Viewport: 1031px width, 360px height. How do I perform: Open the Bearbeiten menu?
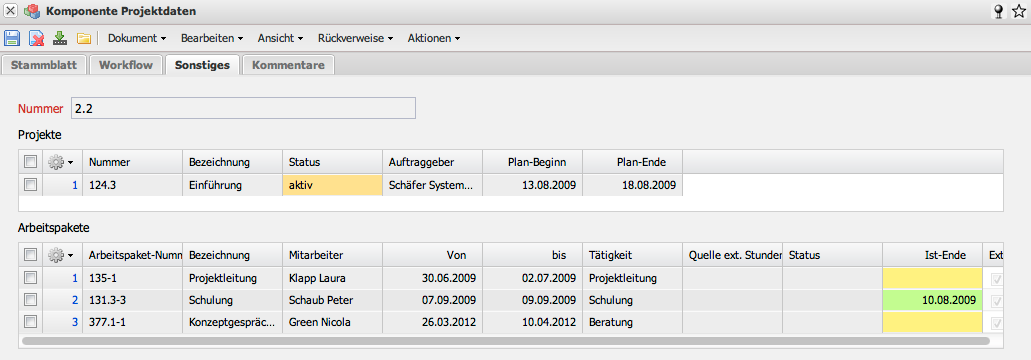[212, 38]
